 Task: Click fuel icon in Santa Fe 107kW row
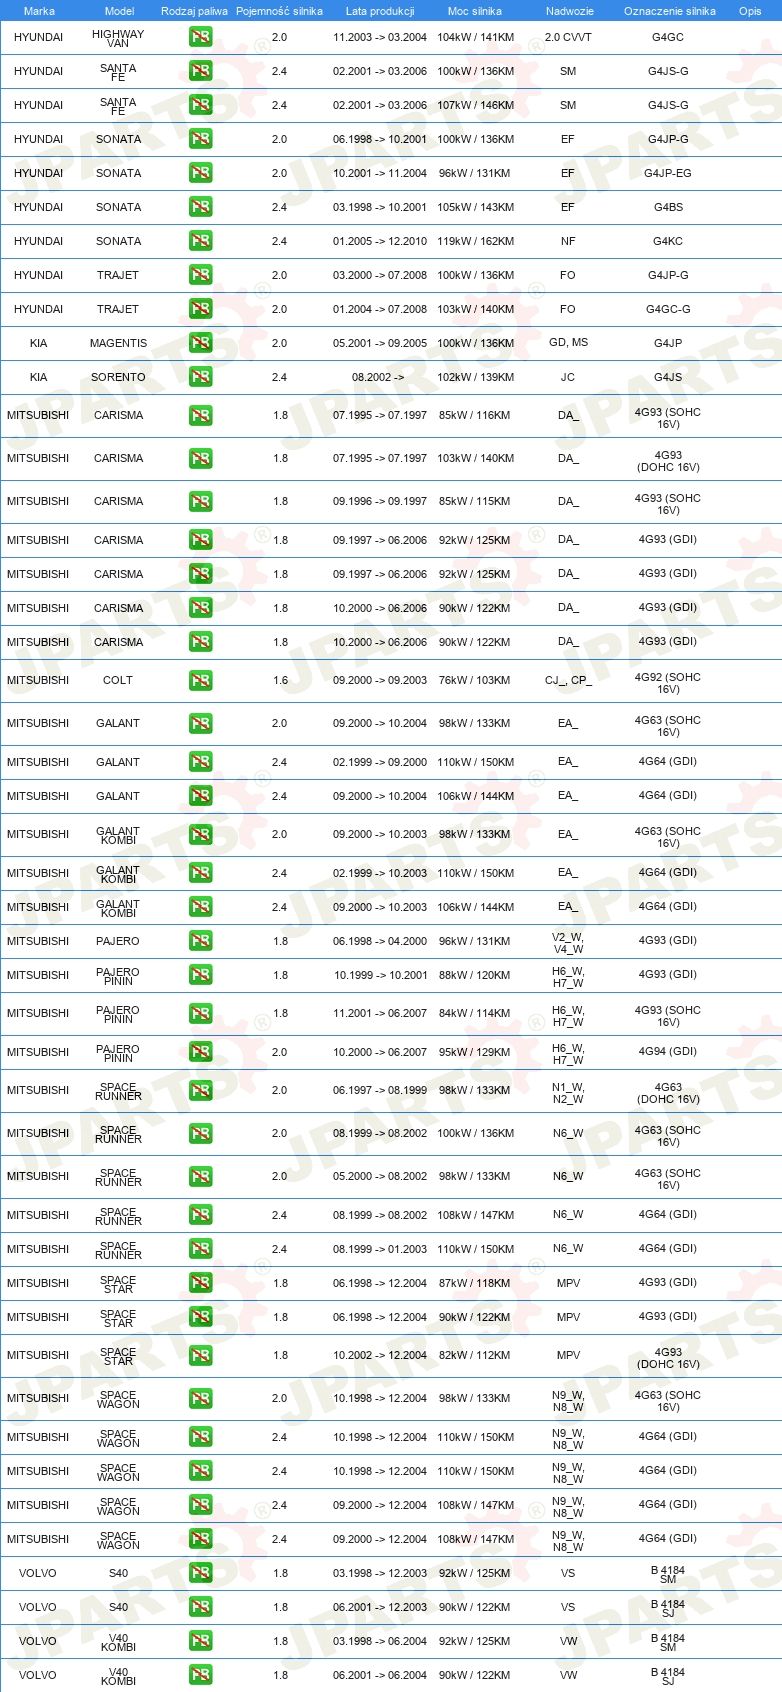click(200, 105)
